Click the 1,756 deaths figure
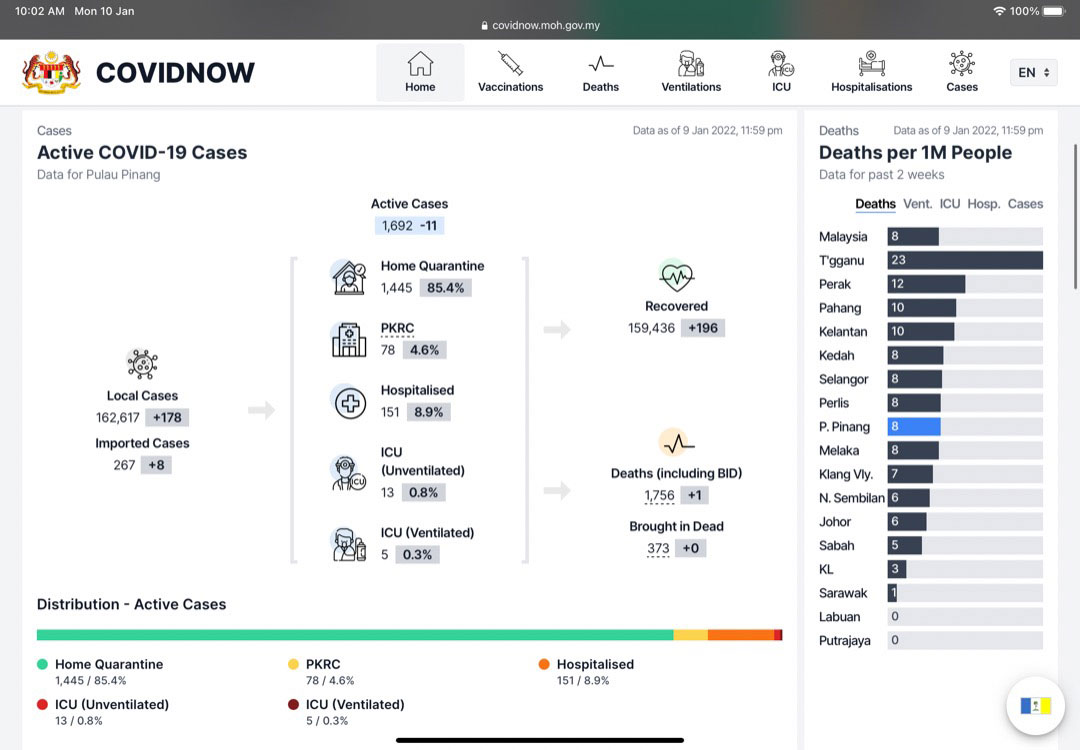The width and height of the screenshot is (1080, 750). [x=659, y=495]
